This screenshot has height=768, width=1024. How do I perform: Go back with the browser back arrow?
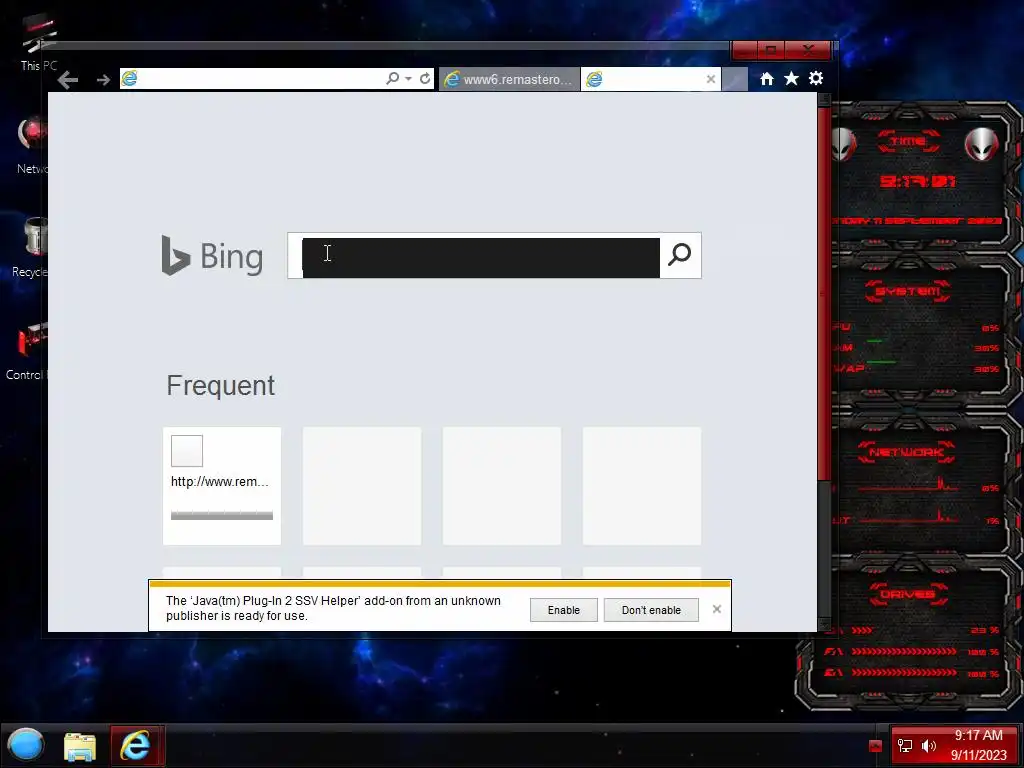point(68,80)
